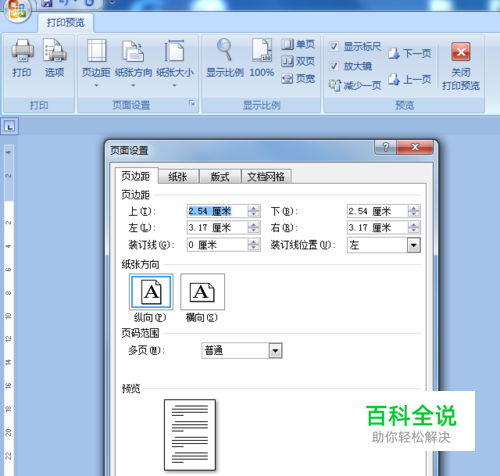Adjust Bottom margin spinner arrows
500x476 pixels.
414,211
